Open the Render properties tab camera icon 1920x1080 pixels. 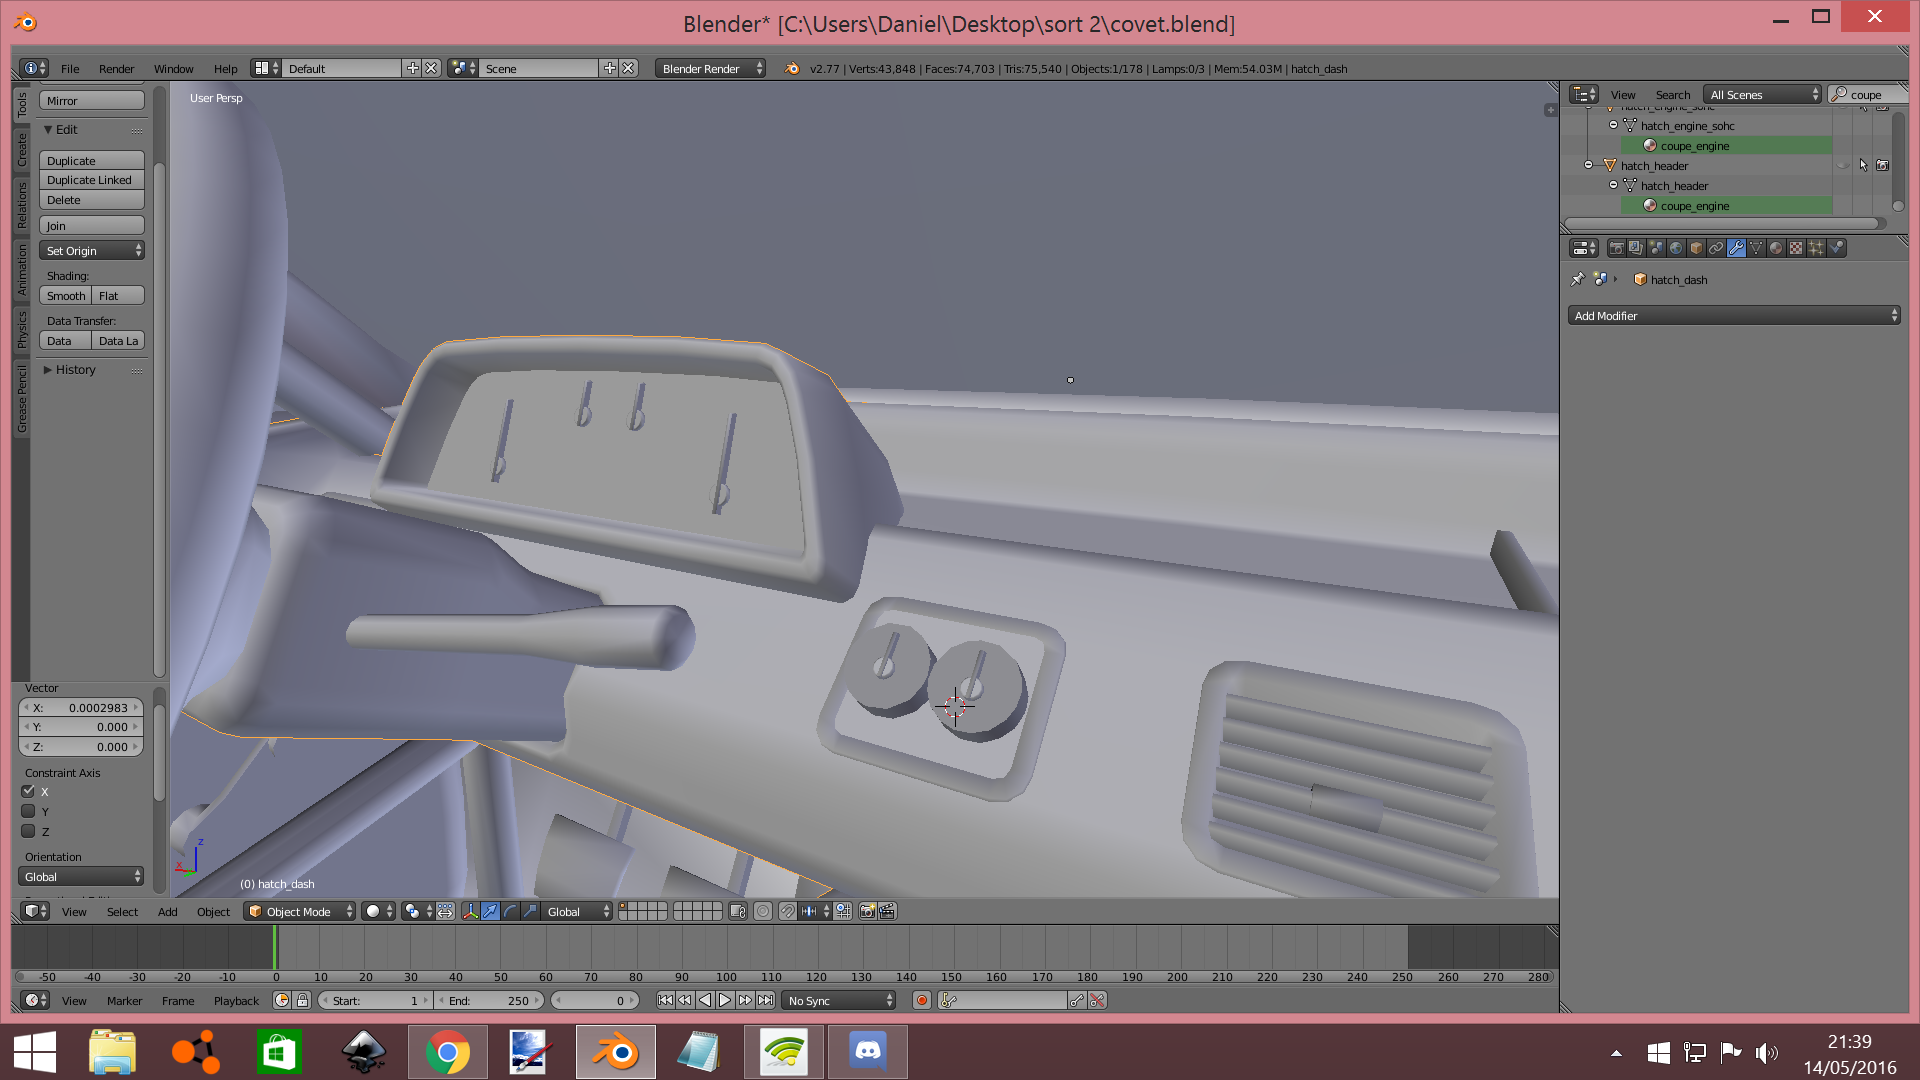(1616, 248)
